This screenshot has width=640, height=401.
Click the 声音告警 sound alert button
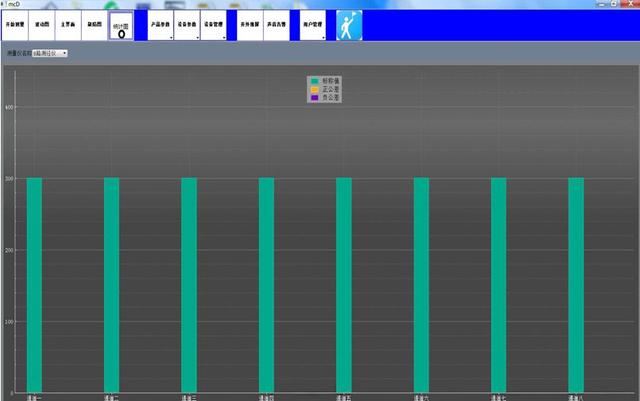point(277,26)
